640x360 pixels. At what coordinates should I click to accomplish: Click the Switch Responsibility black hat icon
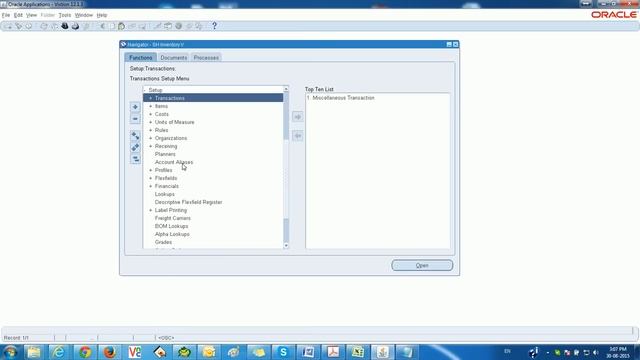coord(64,26)
